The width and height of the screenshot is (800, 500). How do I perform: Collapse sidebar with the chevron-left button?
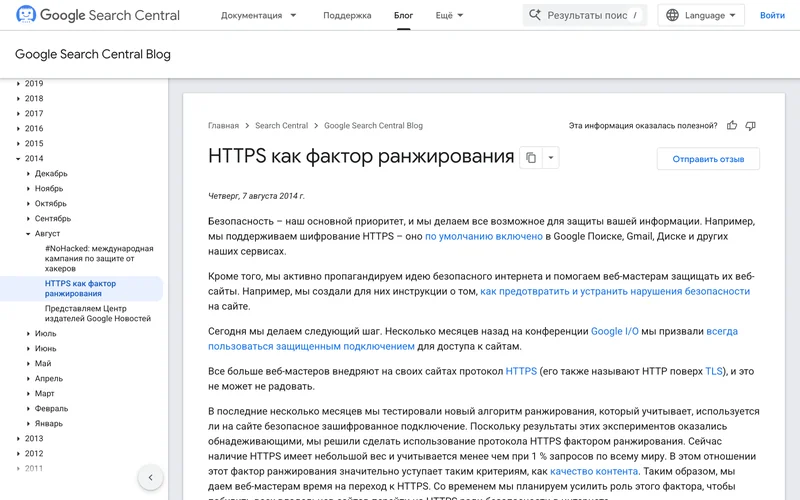coord(151,478)
